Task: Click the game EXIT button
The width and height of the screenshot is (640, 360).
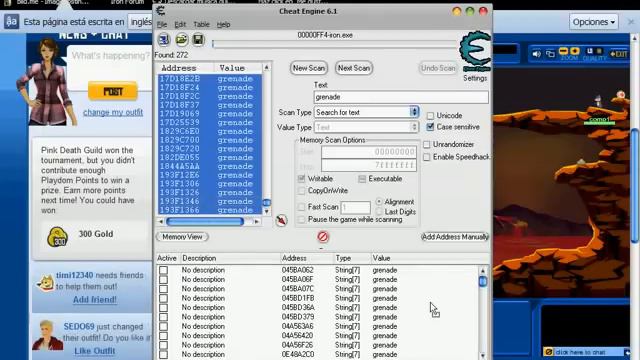Action: (618, 54)
